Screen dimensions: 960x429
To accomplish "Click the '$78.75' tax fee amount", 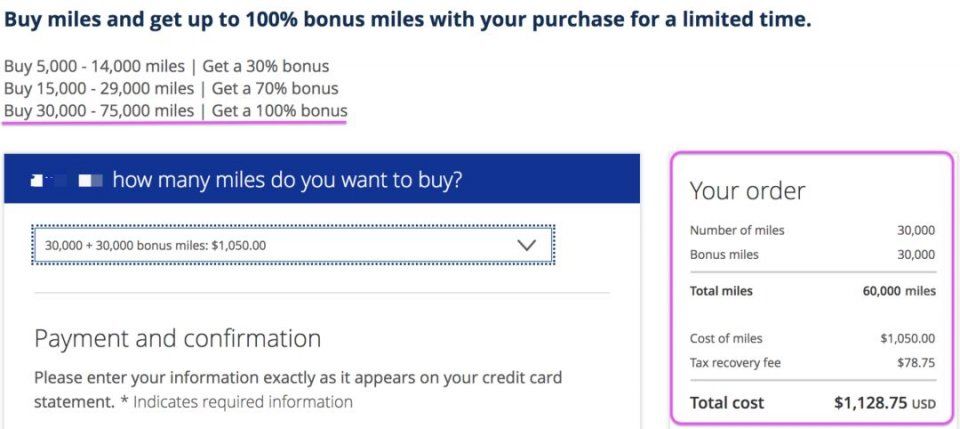I will [916, 362].
